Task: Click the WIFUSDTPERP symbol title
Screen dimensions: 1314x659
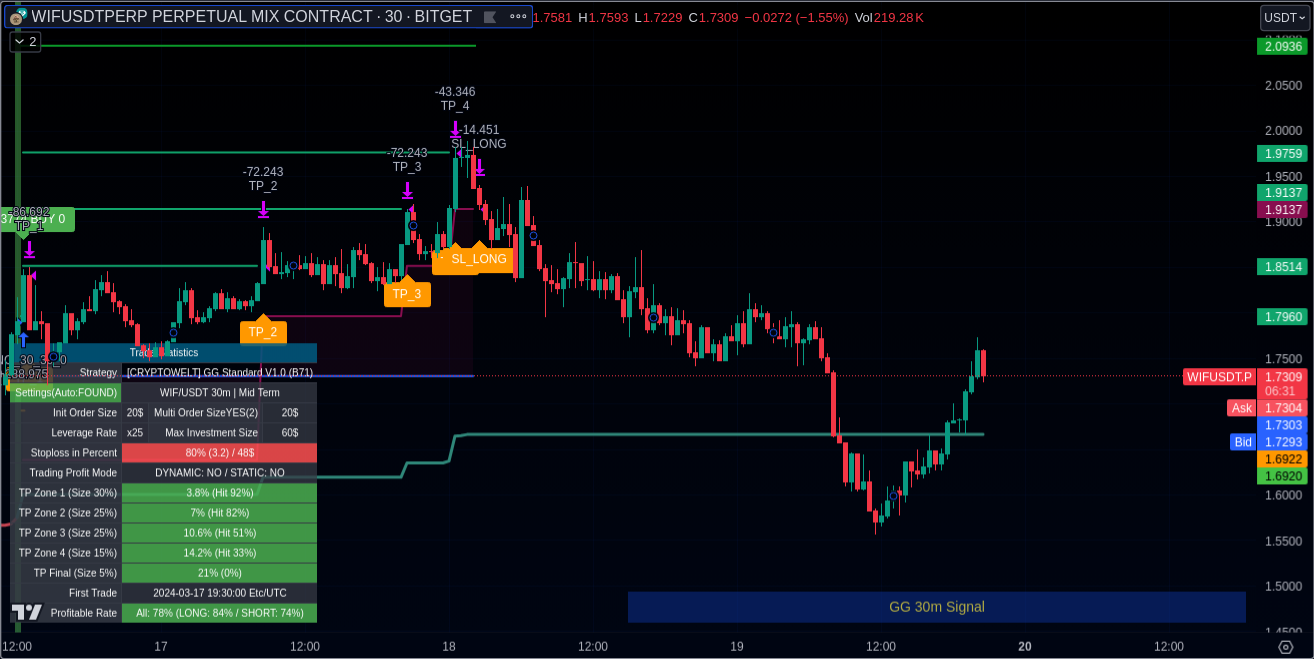Action: click(x=250, y=17)
